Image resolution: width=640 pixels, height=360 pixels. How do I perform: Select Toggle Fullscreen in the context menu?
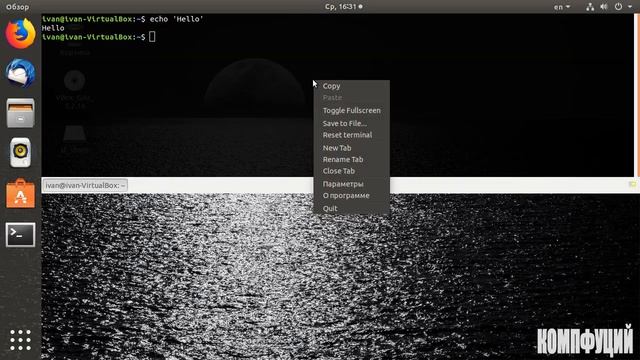[x=351, y=111]
